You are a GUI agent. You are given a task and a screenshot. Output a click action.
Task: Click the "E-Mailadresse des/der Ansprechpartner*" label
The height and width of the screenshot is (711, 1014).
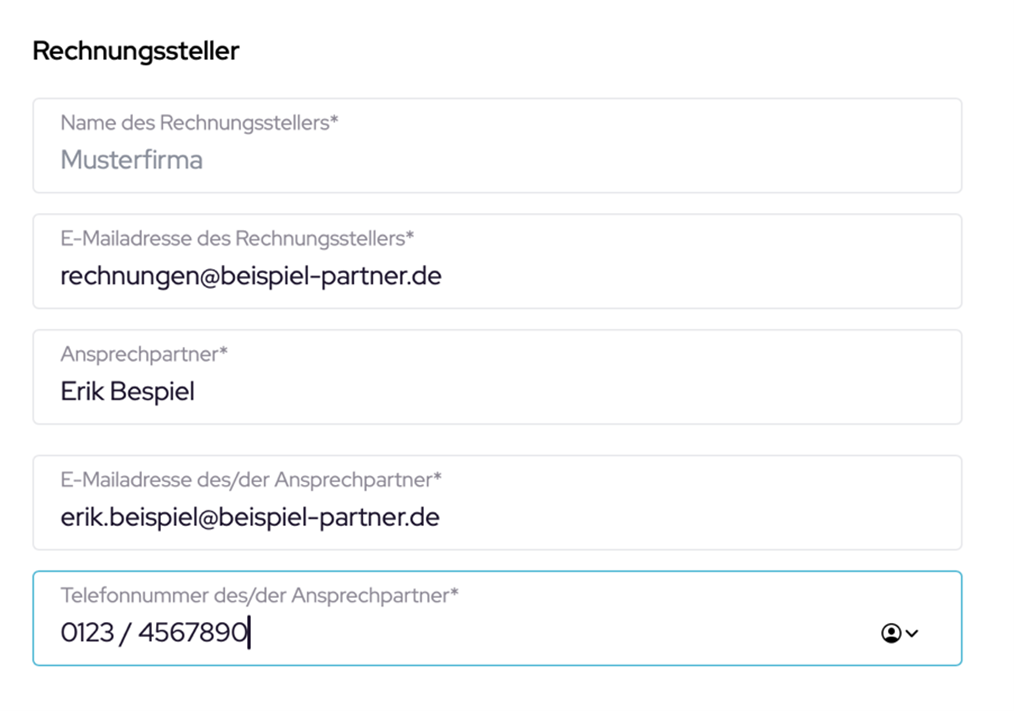click(250, 480)
